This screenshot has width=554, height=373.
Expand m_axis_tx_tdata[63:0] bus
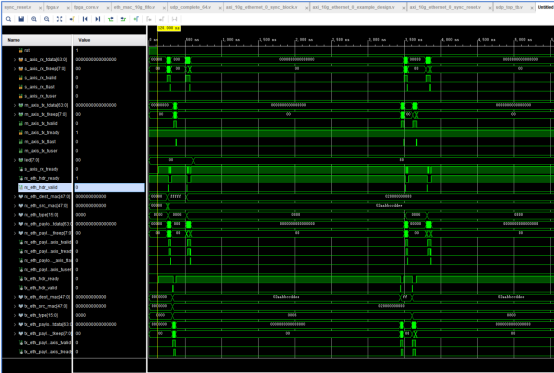(x=15, y=105)
